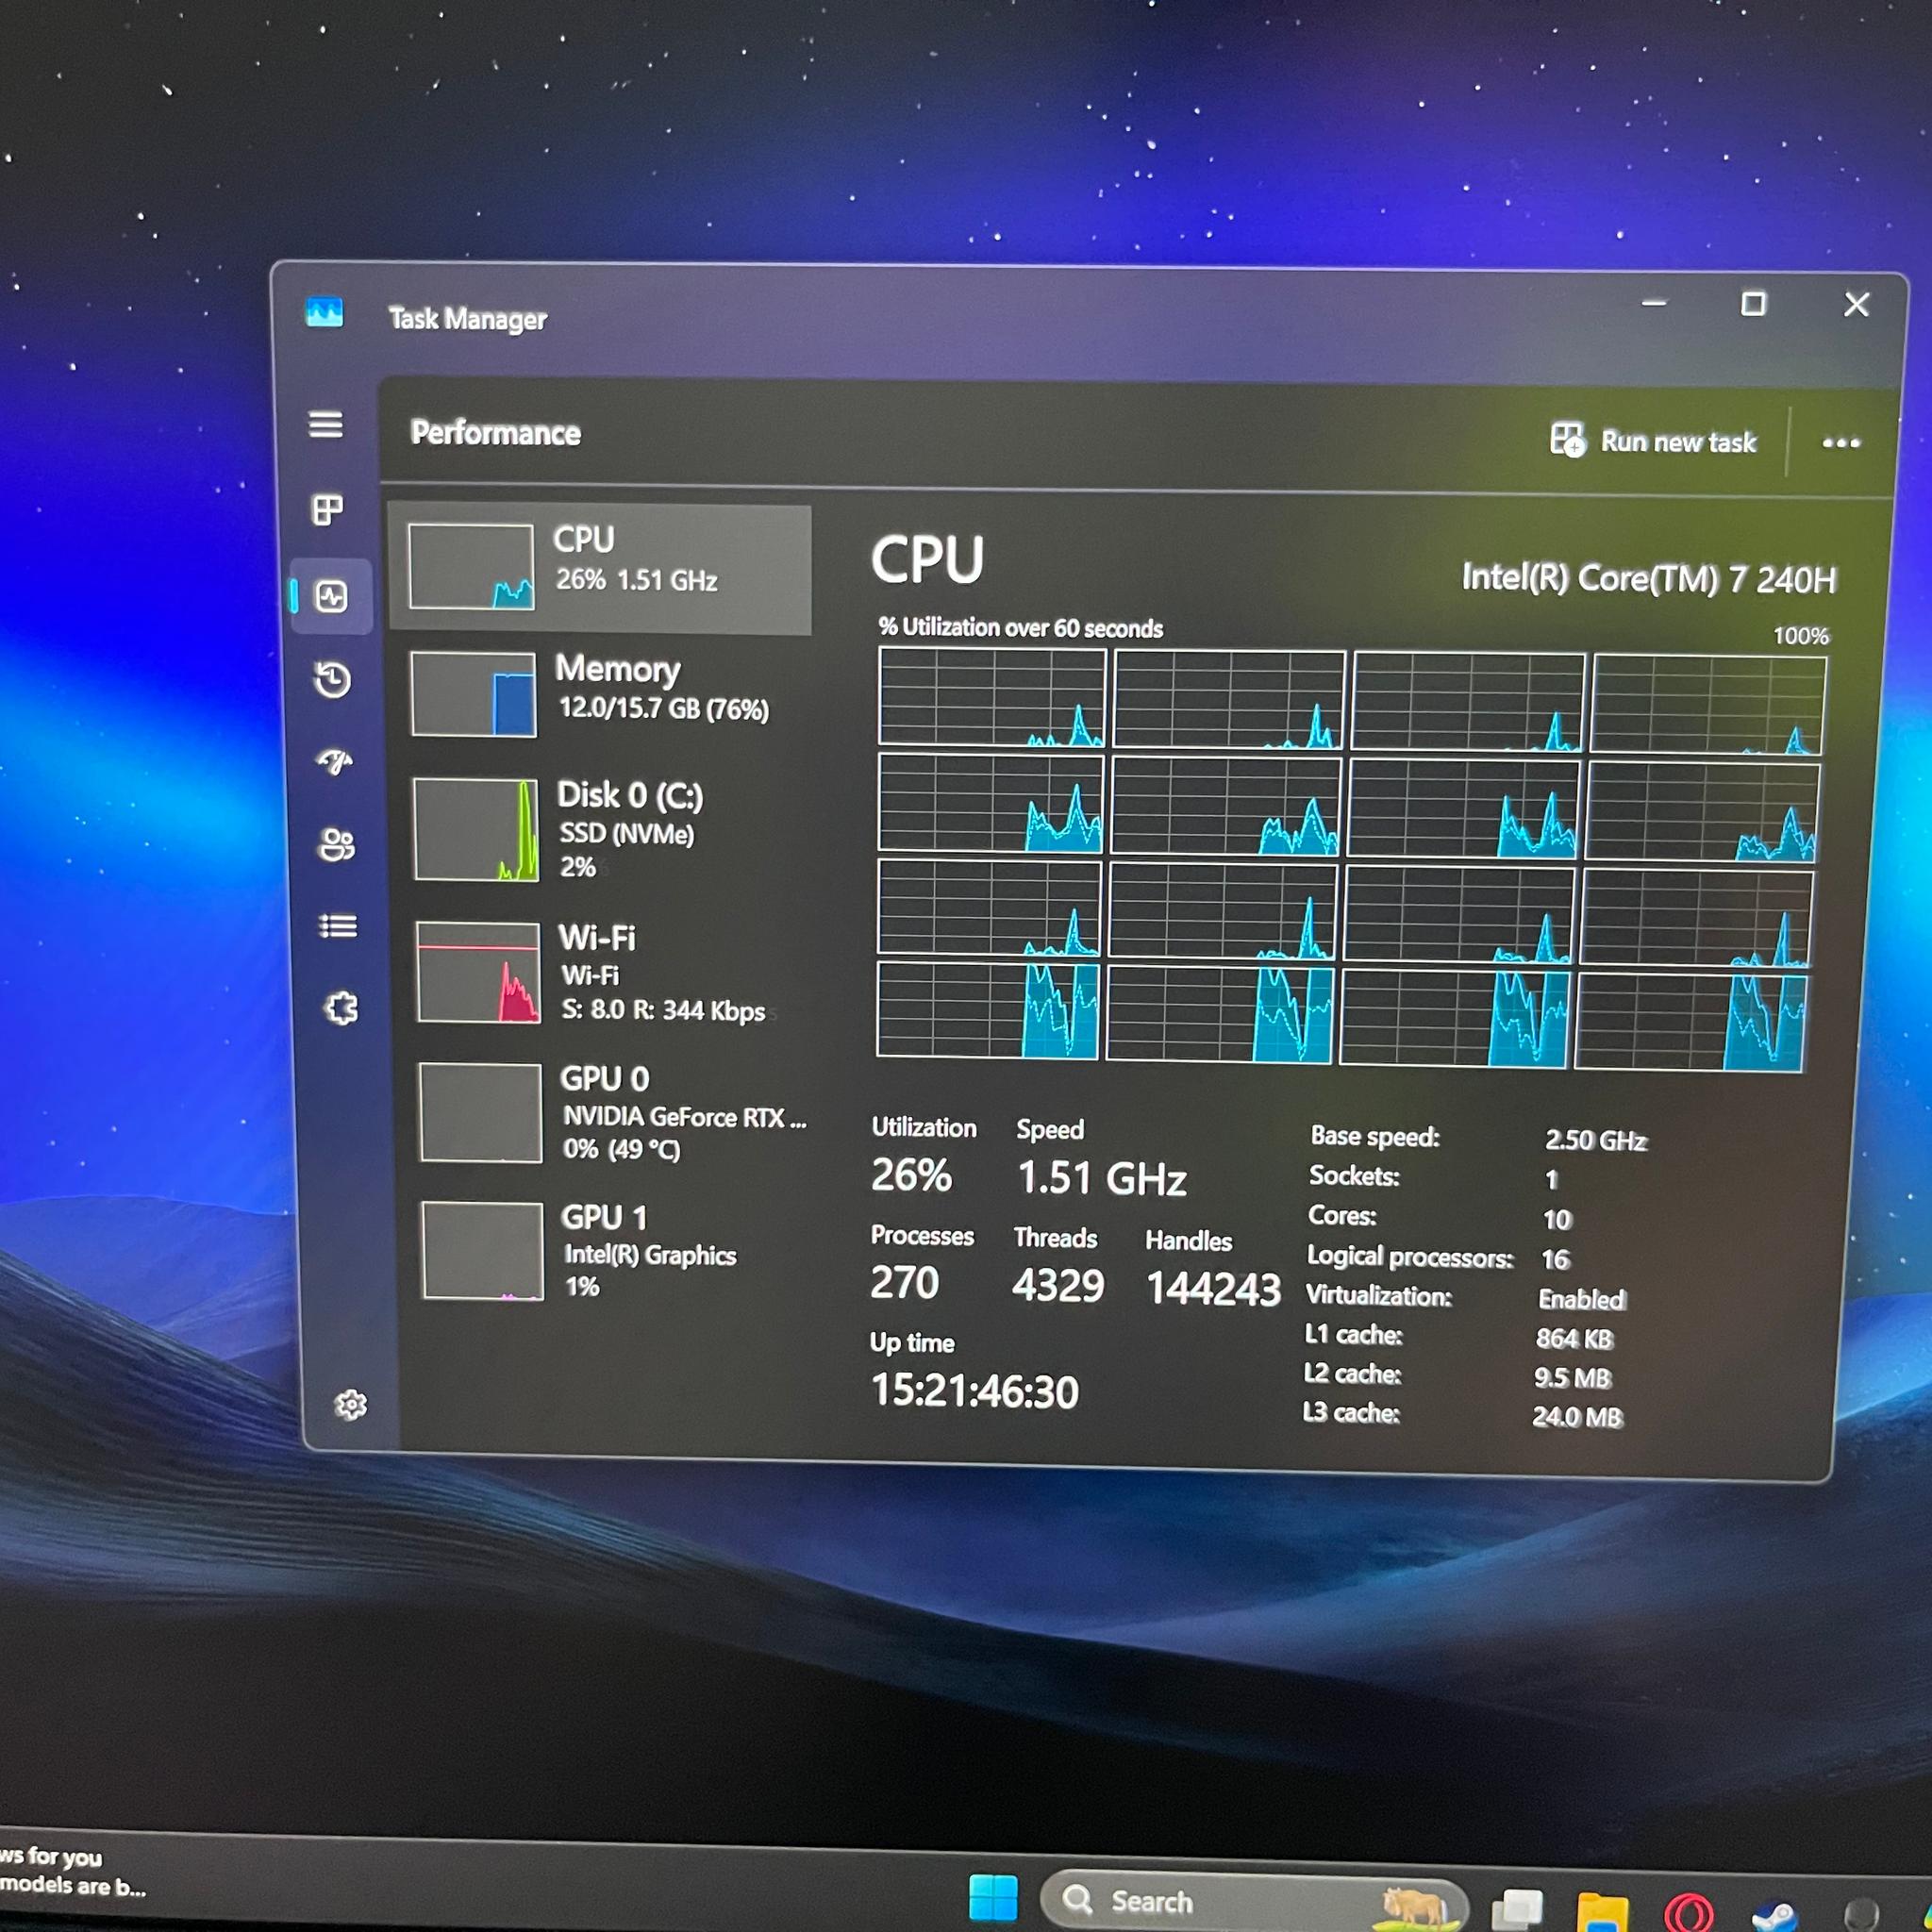Click the GPU 1 mini graph thumbnail
The height and width of the screenshot is (1932, 1932).
pos(483,1251)
